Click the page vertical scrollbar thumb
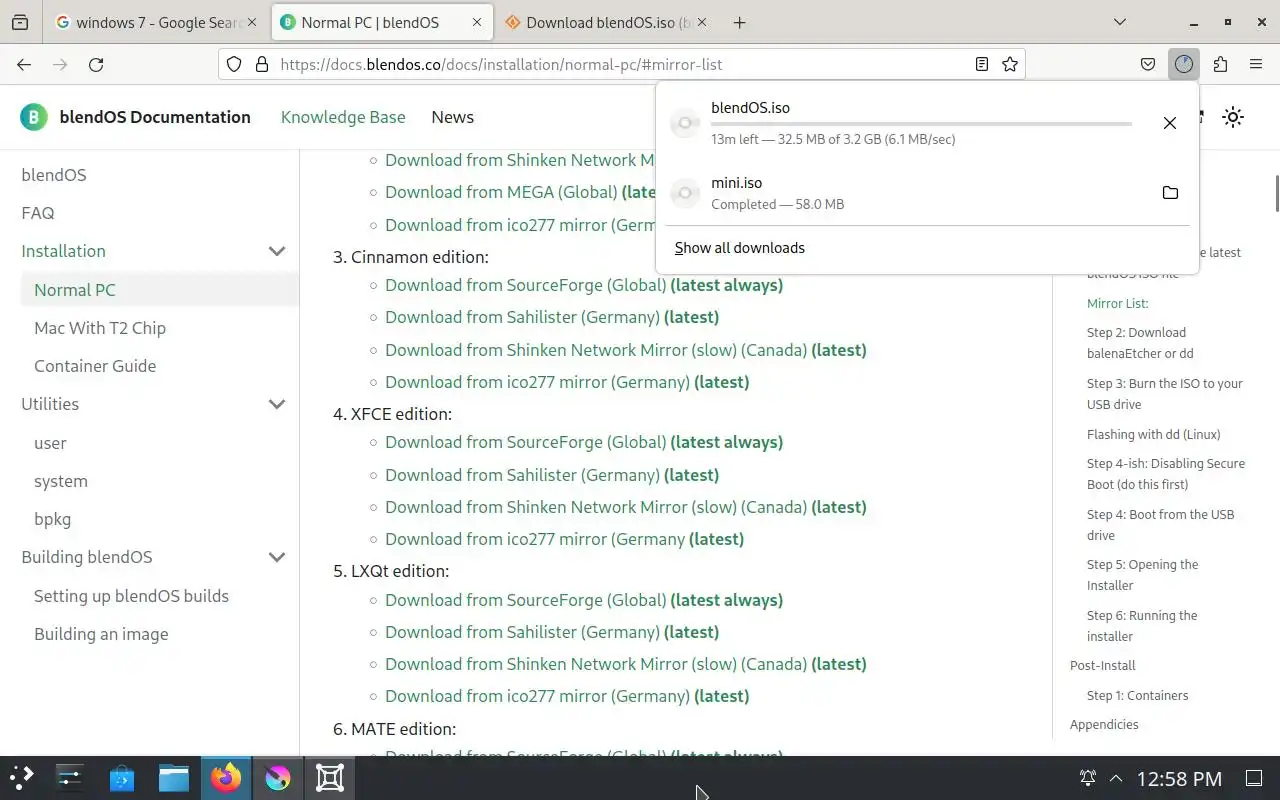The width and height of the screenshot is (1280, 800). point(1277,193)
